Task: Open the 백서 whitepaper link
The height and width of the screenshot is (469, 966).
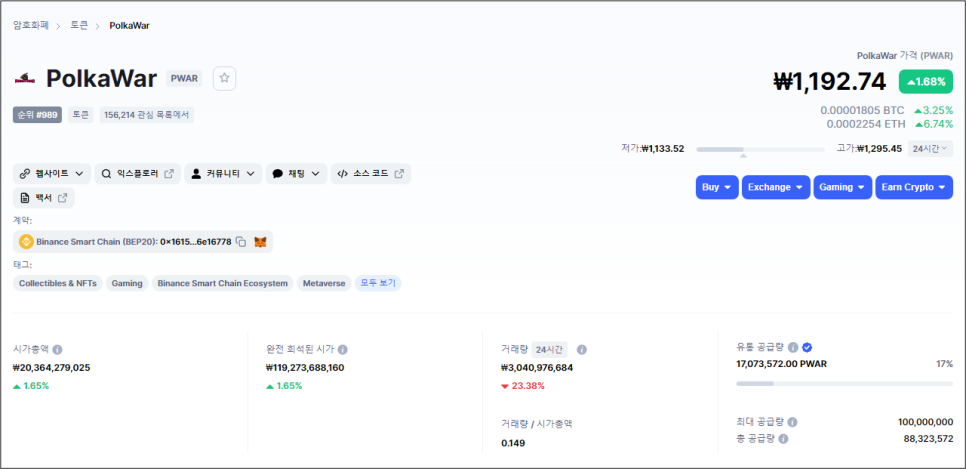Action: pyautogui.click(x=44, y=198)
